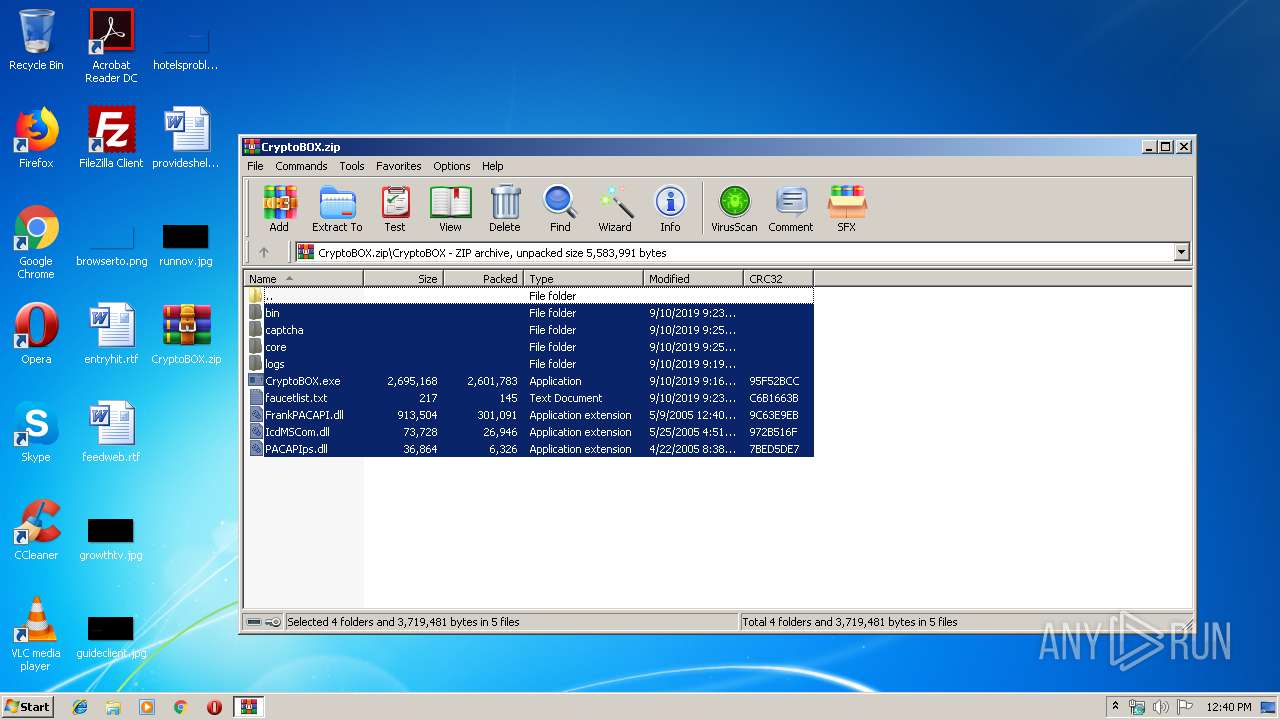Open the Options menu
The height and width of the screenshot is (720, 1280).
click(451, 166)
